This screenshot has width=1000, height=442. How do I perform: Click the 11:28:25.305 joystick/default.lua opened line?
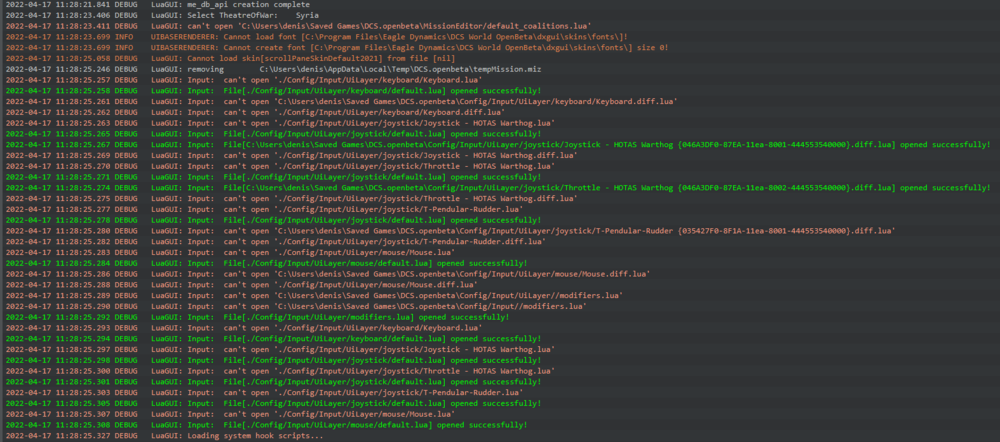point(273,403)
